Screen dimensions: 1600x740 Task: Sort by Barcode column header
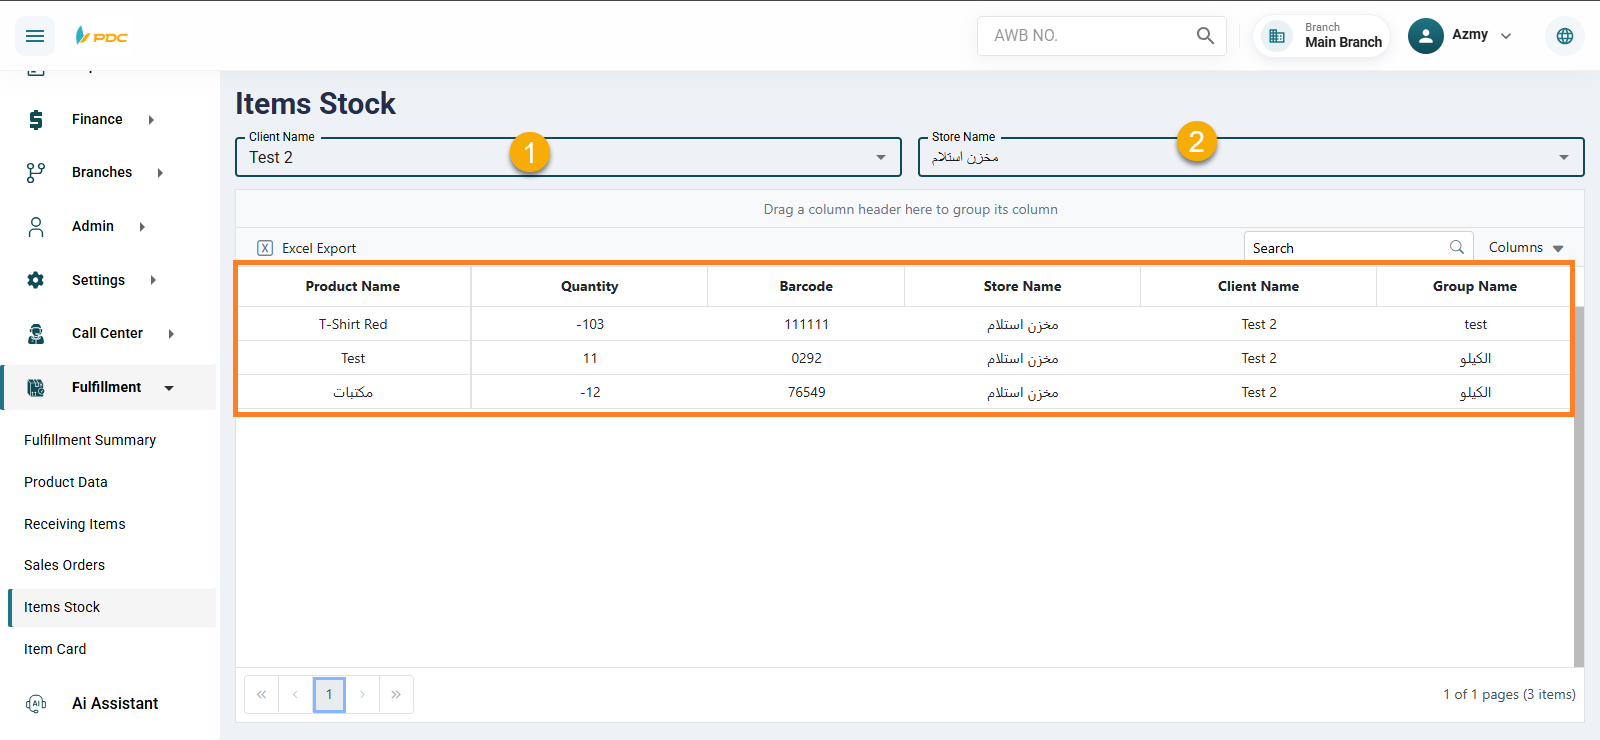(806, 286)
